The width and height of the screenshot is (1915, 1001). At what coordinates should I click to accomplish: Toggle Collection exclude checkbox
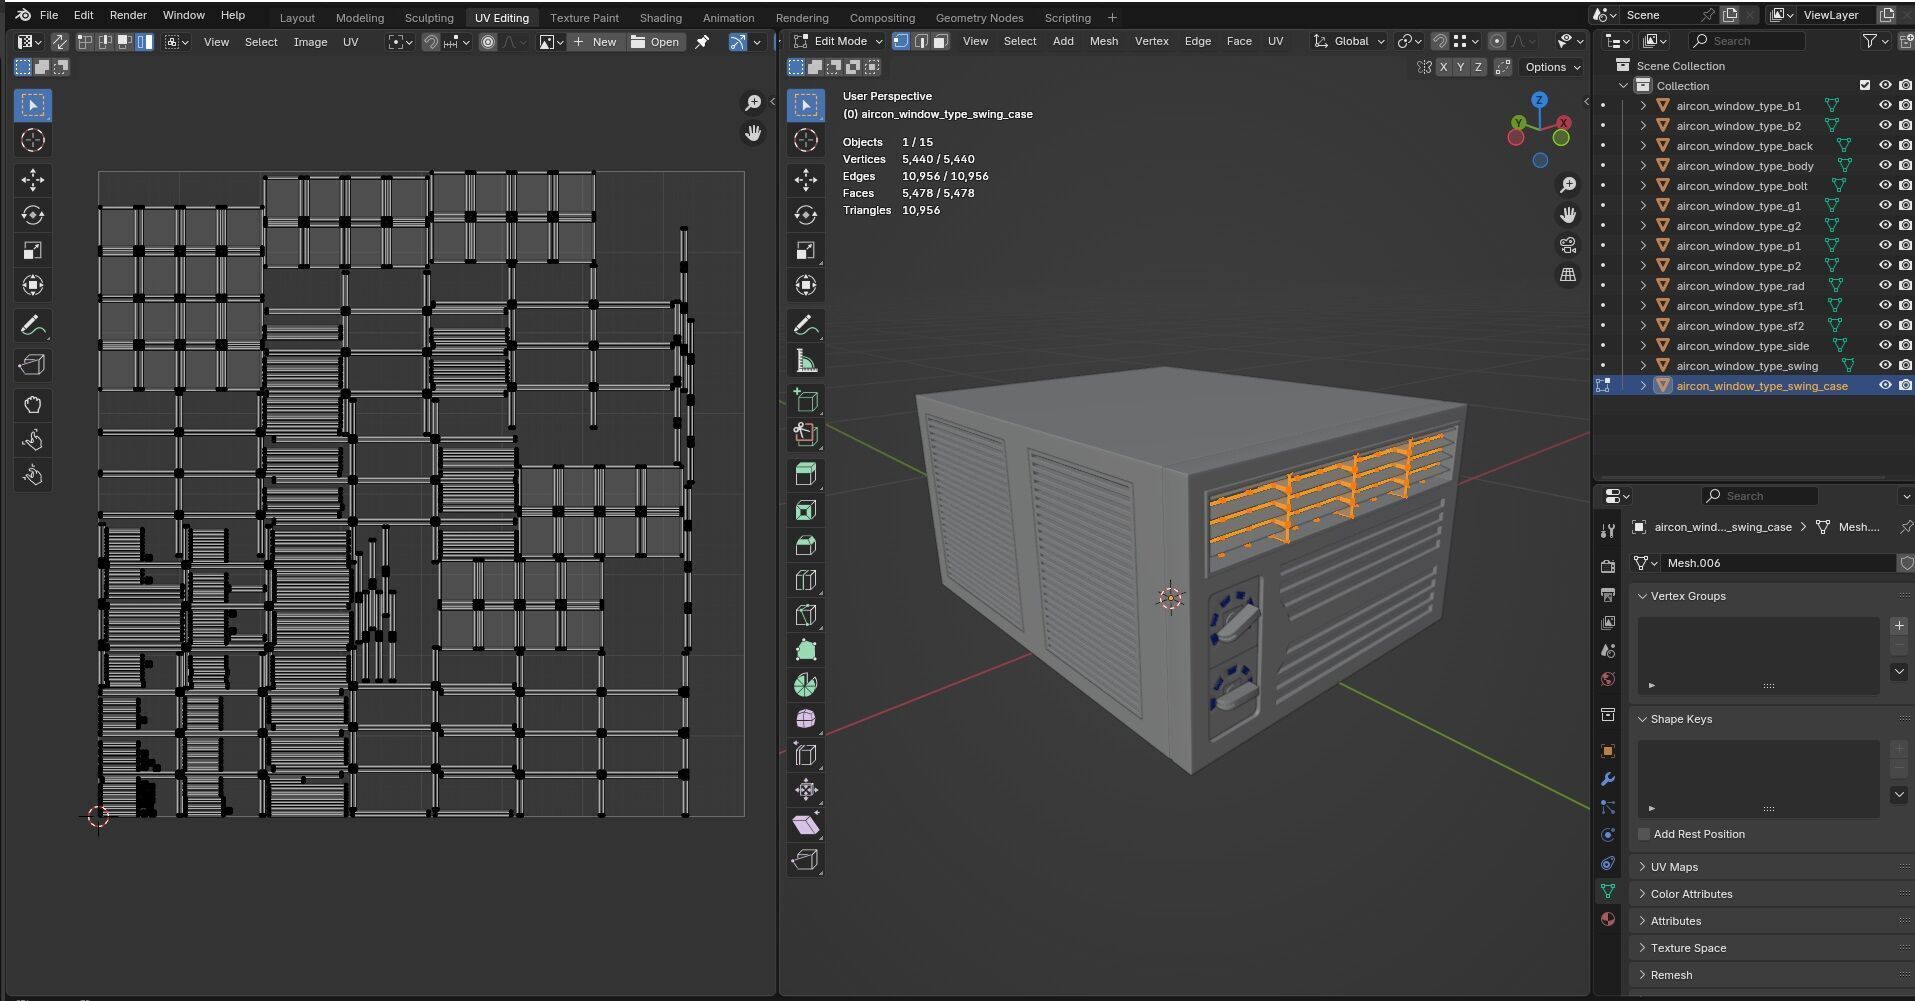[1865, 86]
